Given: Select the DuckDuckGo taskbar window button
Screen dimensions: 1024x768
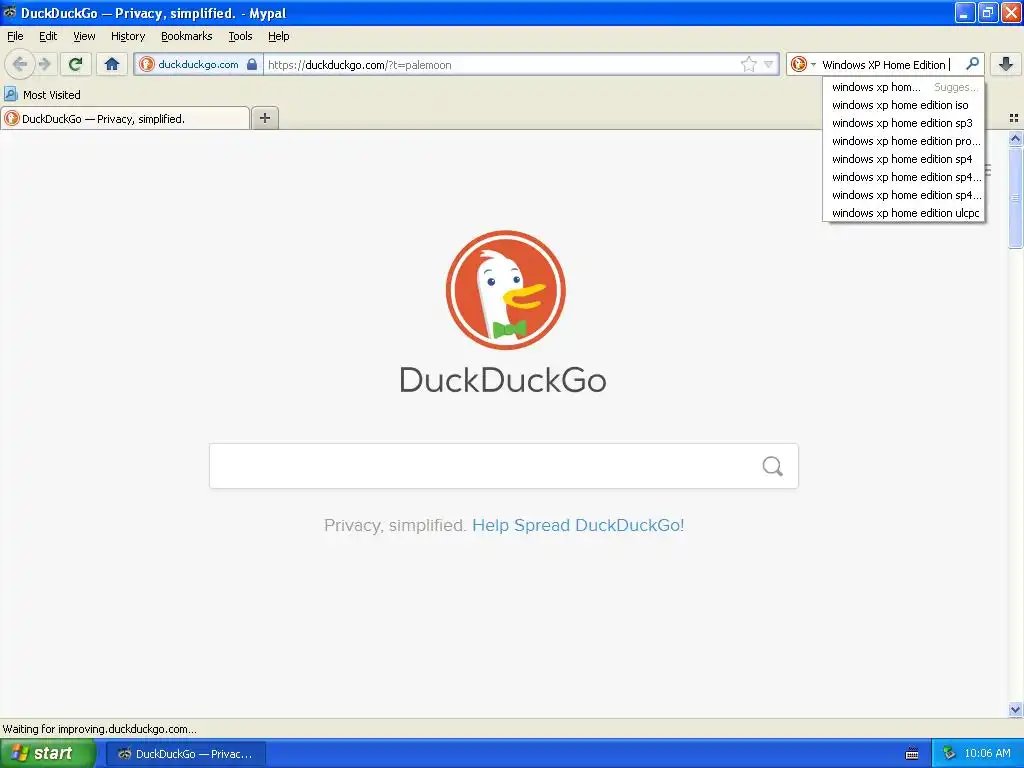Looking at the screenshot, I should click(x=185, y=754).
